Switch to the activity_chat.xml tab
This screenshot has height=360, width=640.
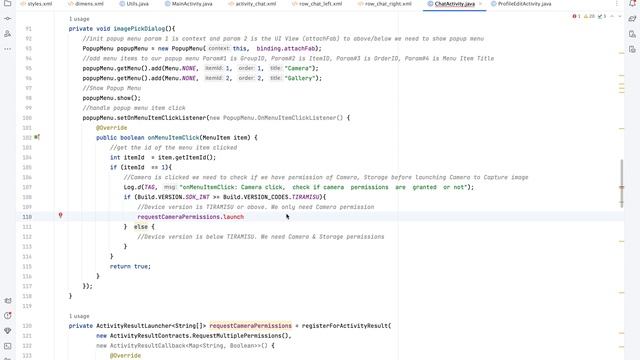point(252,4)
